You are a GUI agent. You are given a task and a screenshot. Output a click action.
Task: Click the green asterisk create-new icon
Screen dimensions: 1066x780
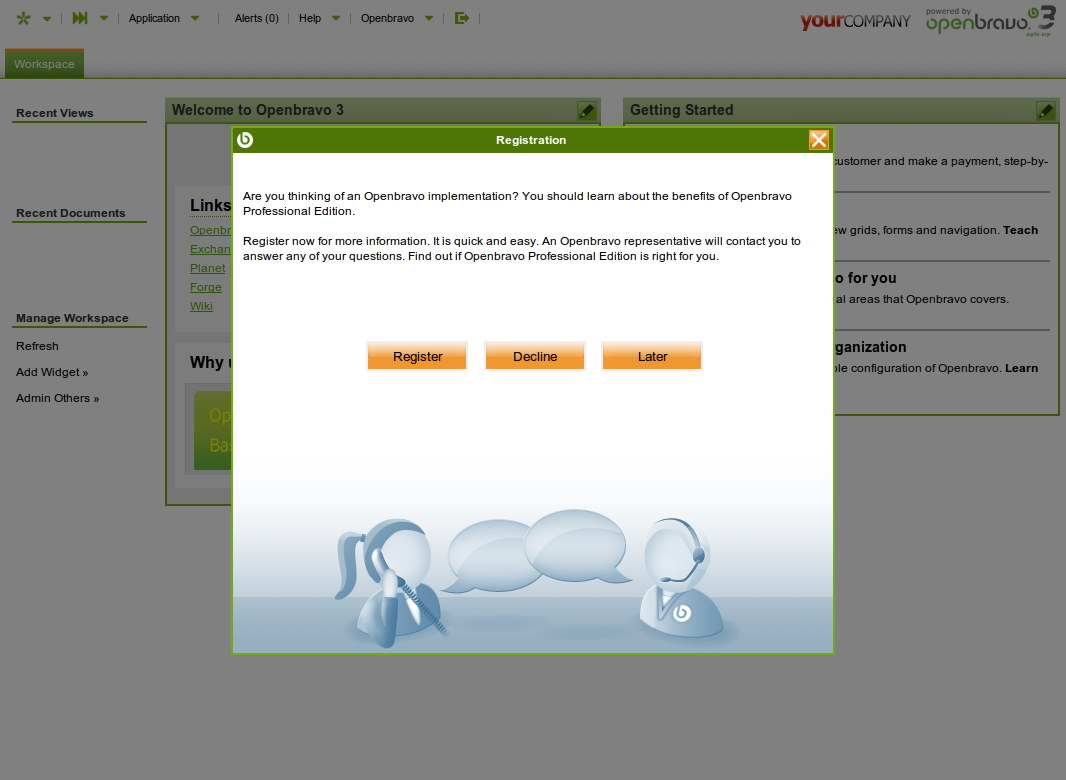click(x=23, y=18)
